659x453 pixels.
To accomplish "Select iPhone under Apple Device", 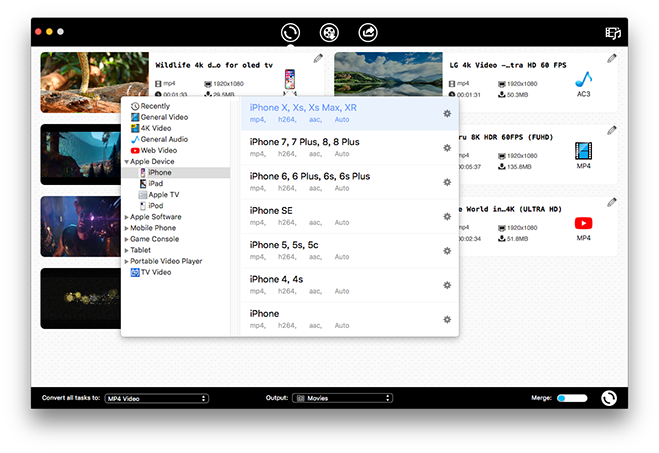I will tap(176, 172).
